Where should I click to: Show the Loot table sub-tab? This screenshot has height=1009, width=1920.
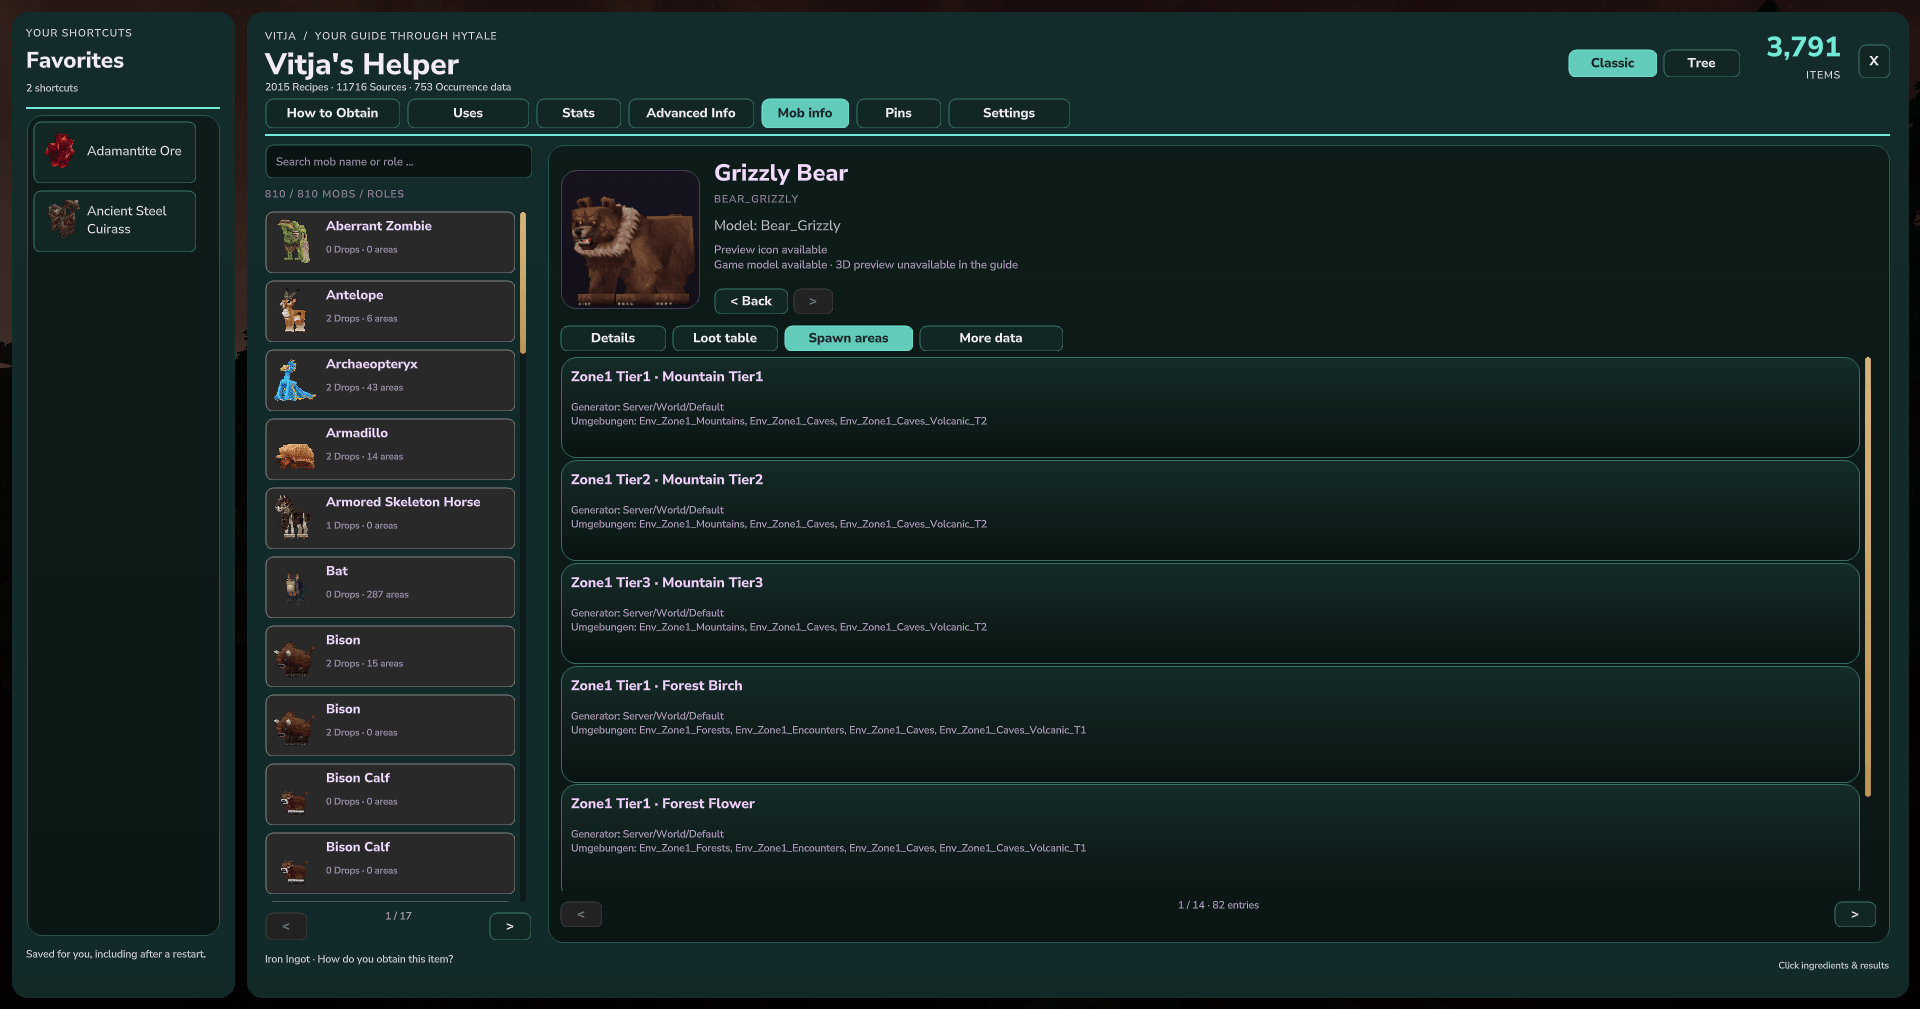pyautogui.click(x=725, y=338)
